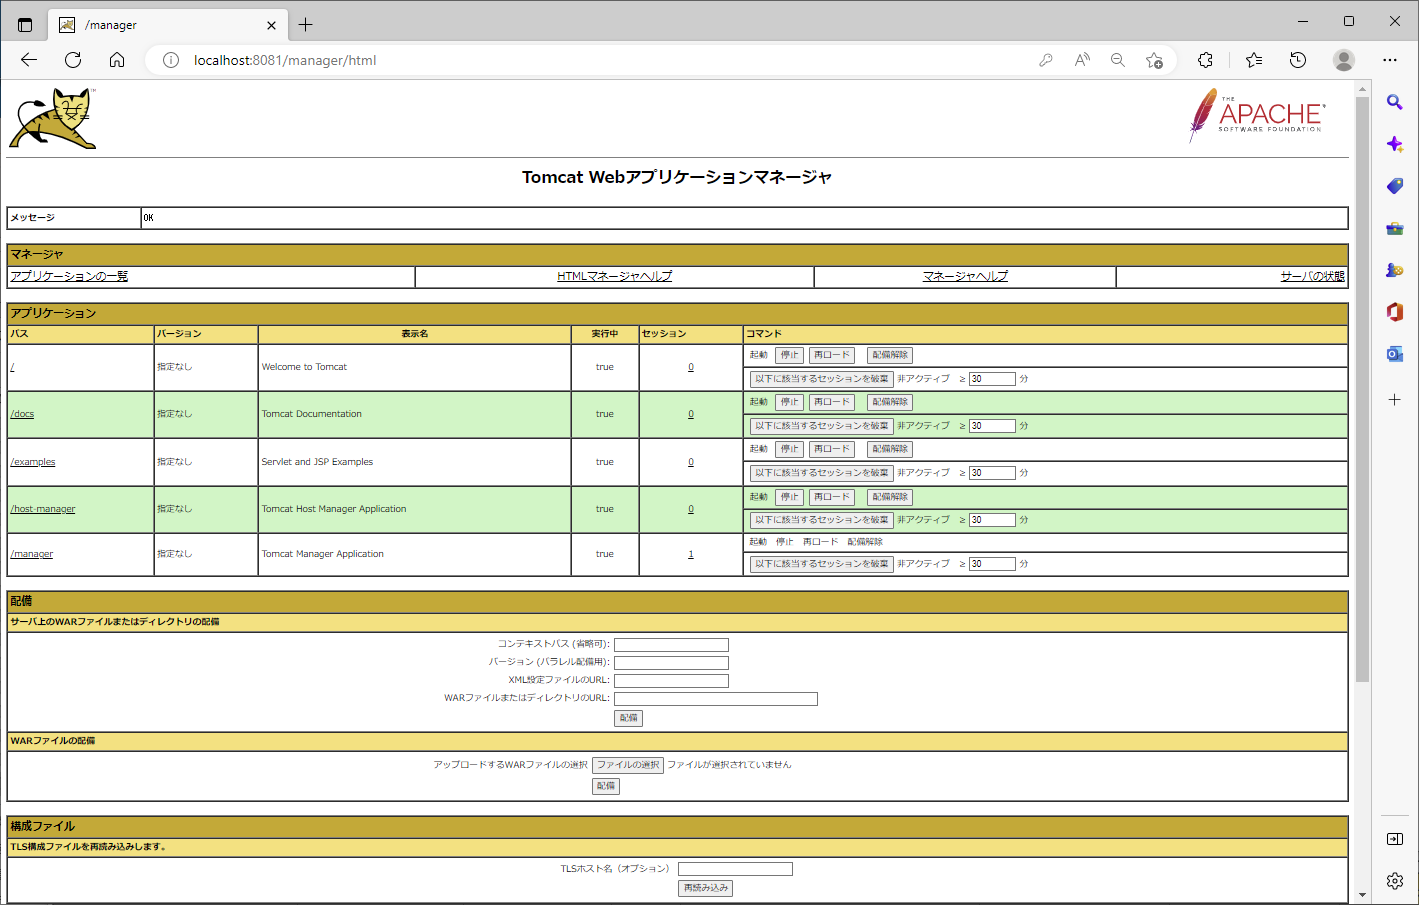
Task: Open Edge settings and more menu
Action: pos(1390,60)
